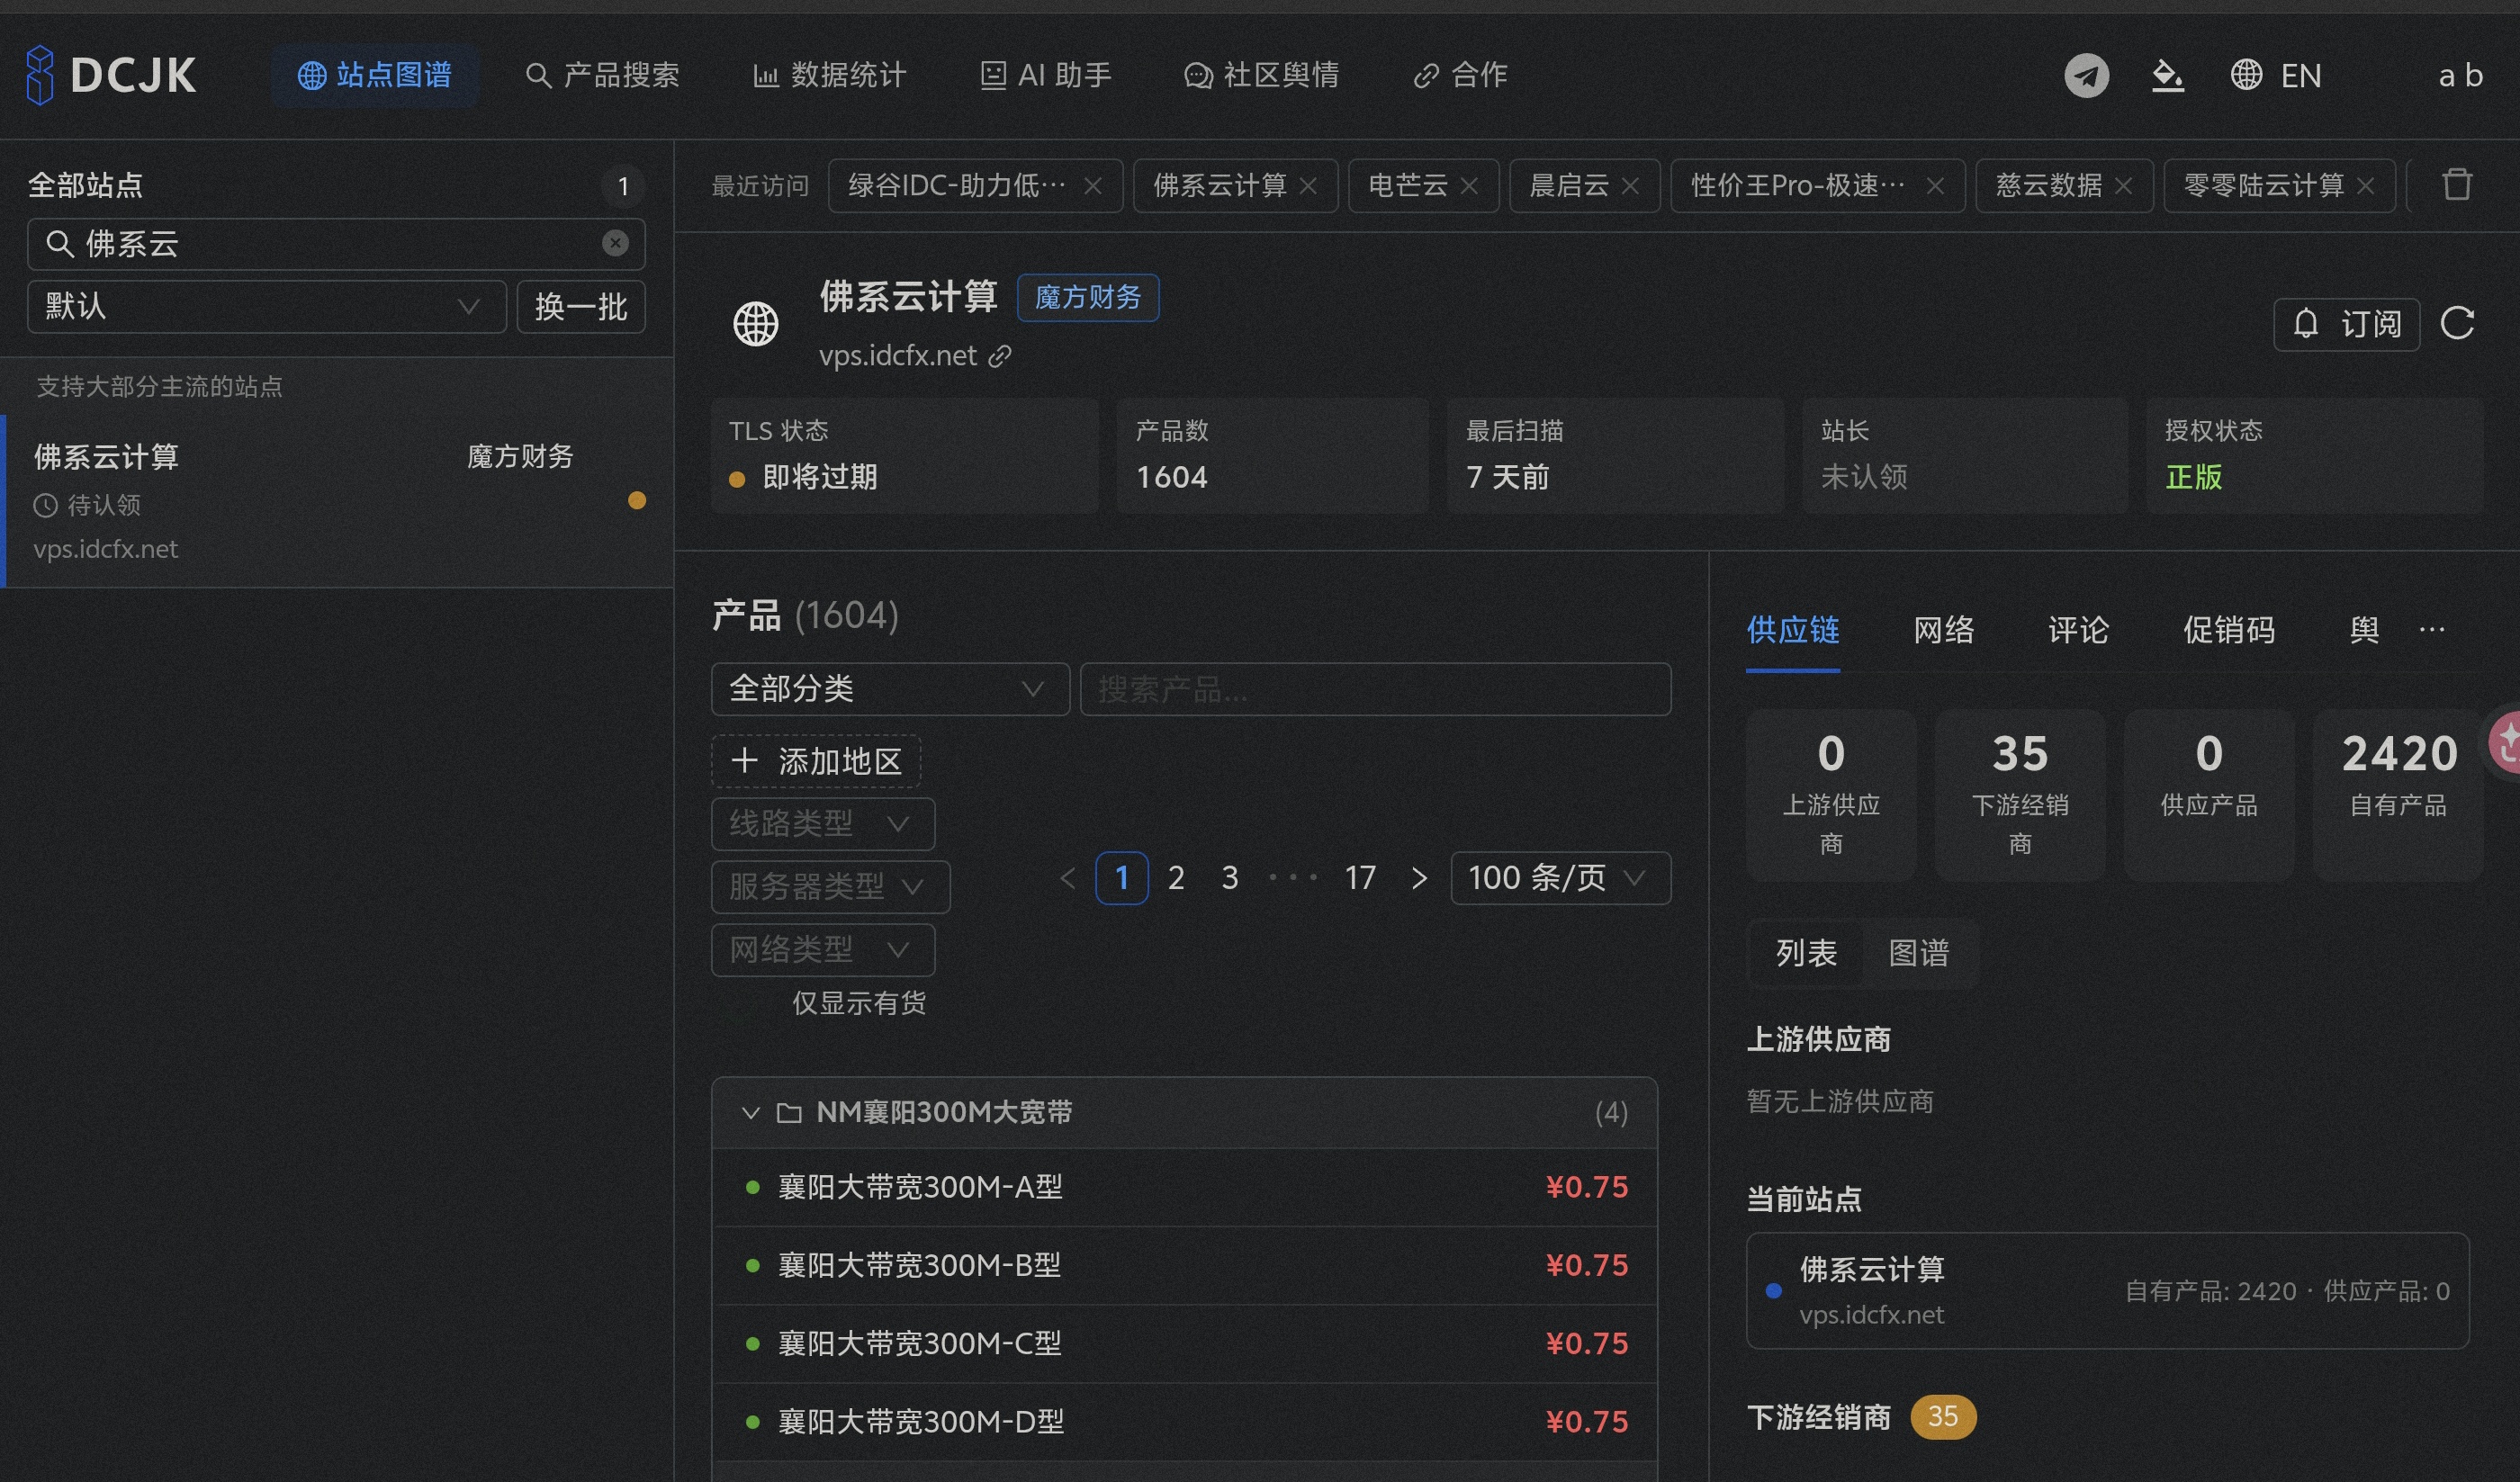The width and height of the screenshot is (2520, 1482).
Task: Switch supply chain view to 列表
Action: click(1806, 953)
